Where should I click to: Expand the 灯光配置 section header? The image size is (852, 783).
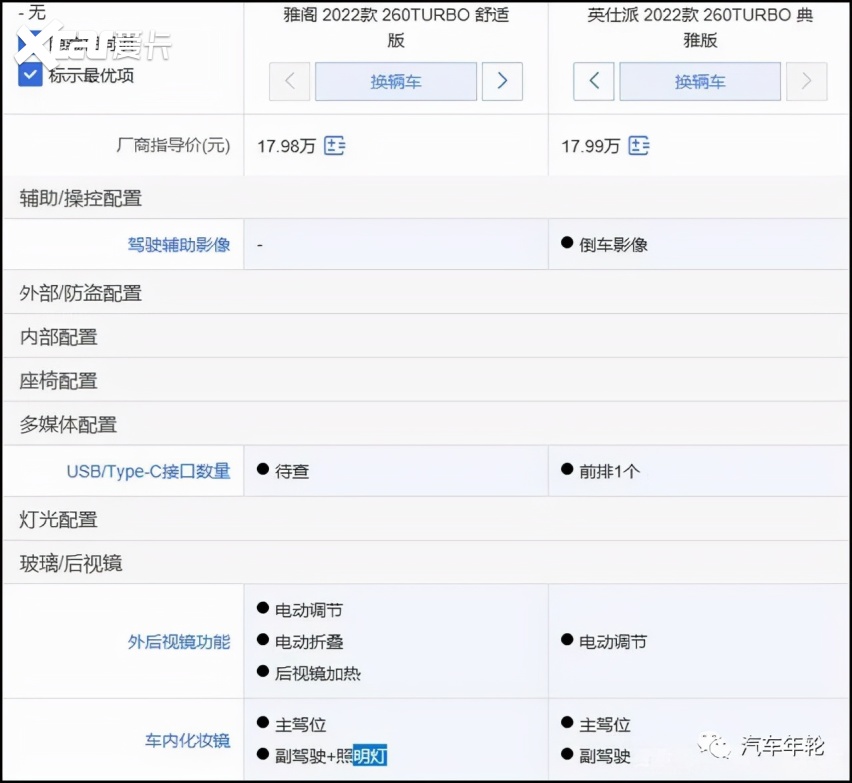click(x=426, y=519)
